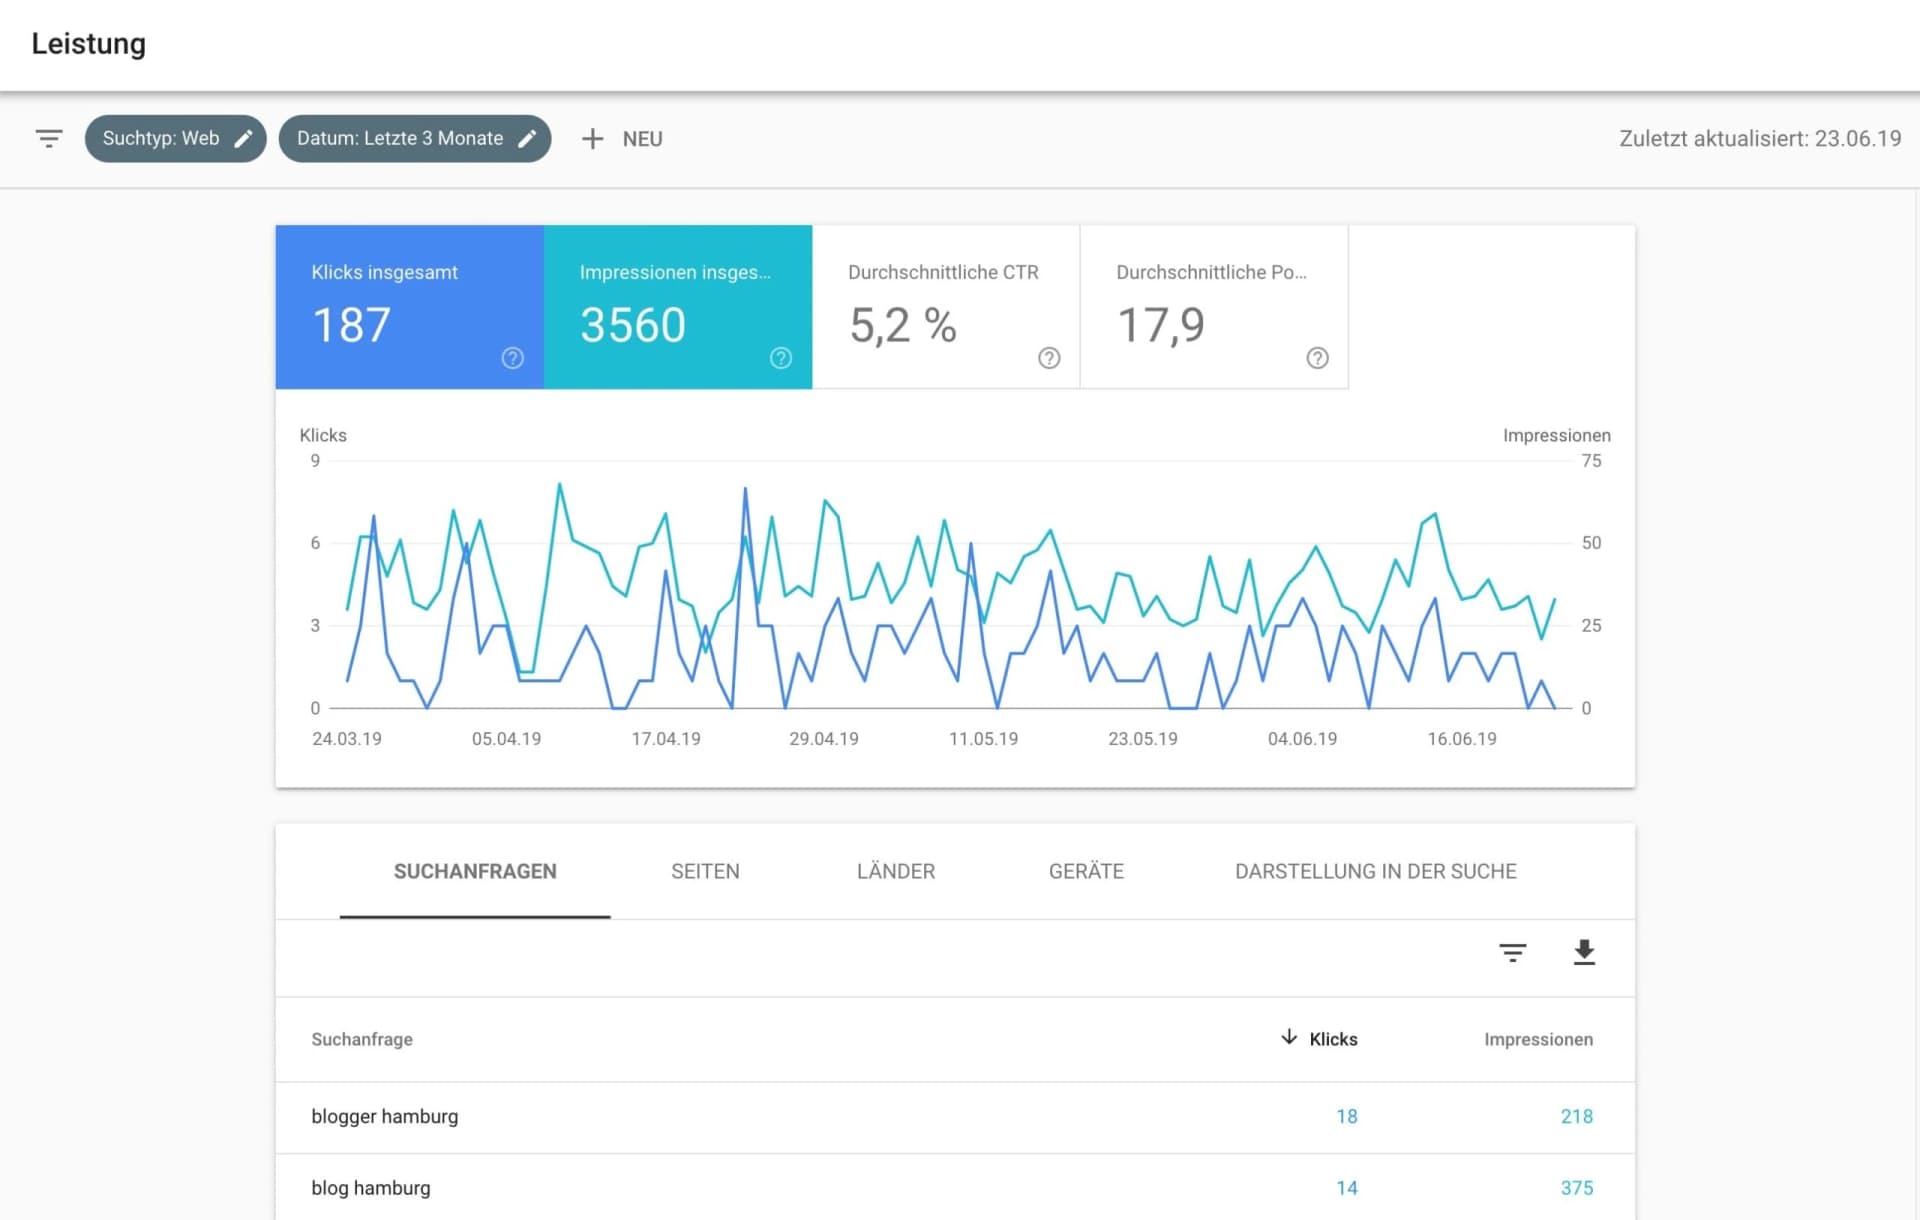The image size is (1920, 1220).
Task: Open help icon on Durchschnittliche Position card
Action: tap(1316, 357)
